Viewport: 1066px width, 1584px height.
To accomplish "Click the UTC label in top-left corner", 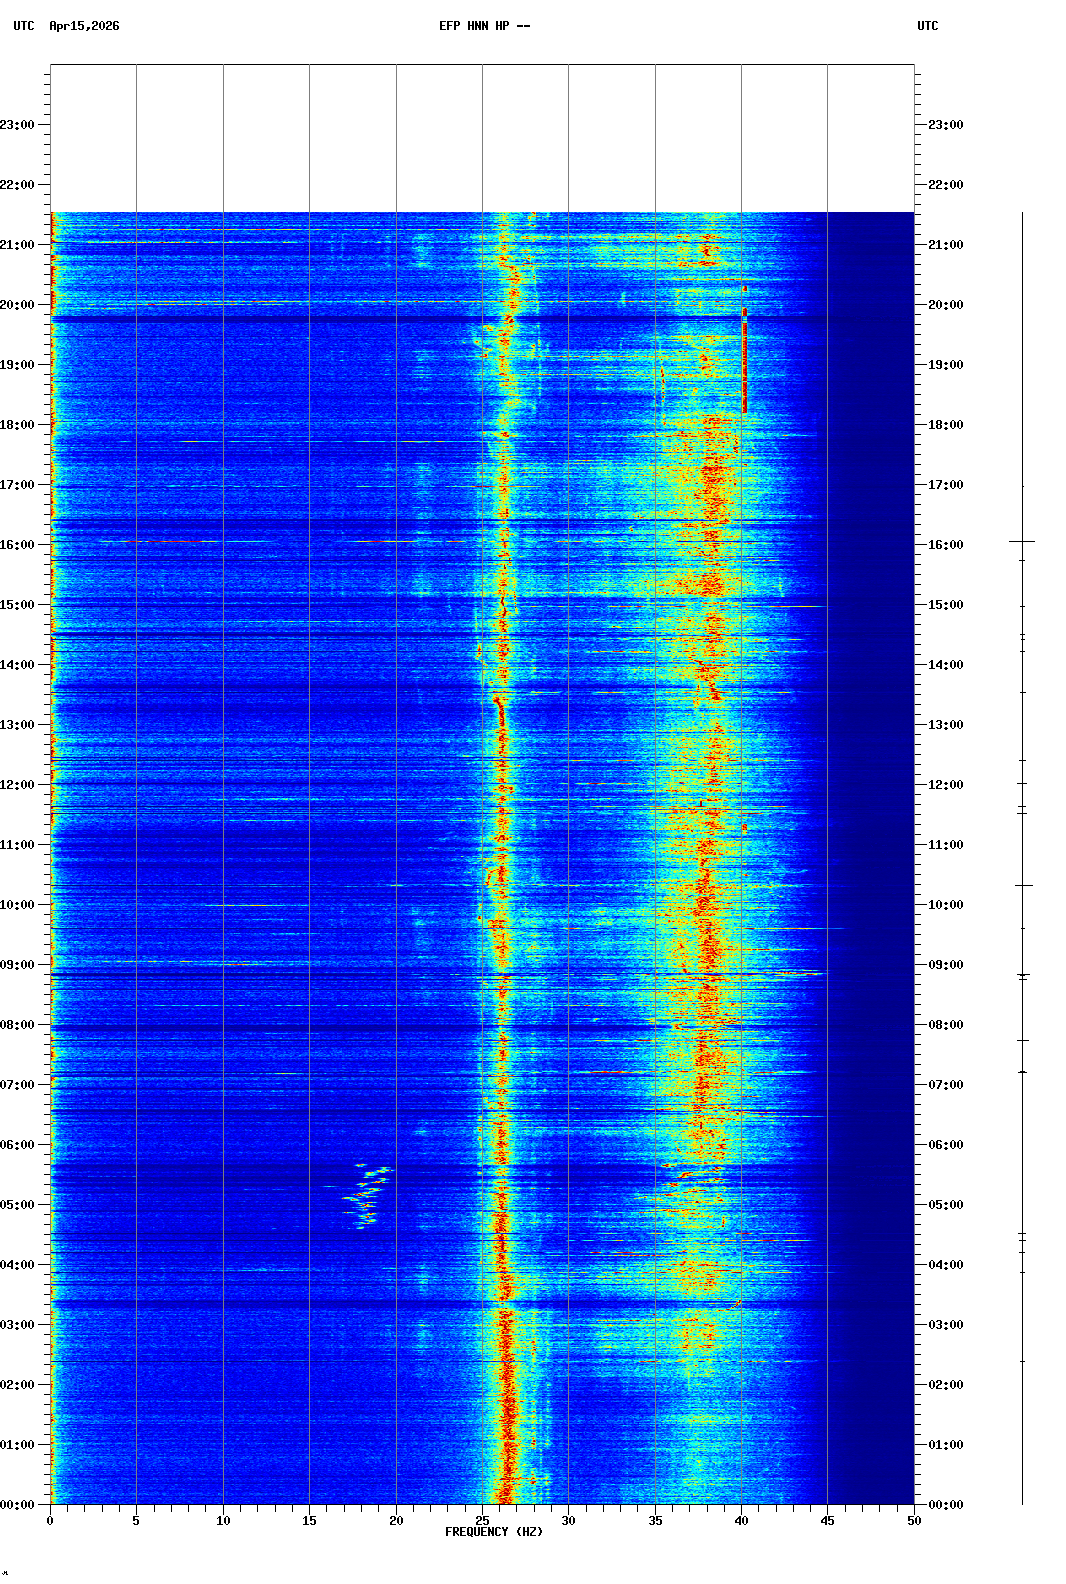I will [24, 26].
